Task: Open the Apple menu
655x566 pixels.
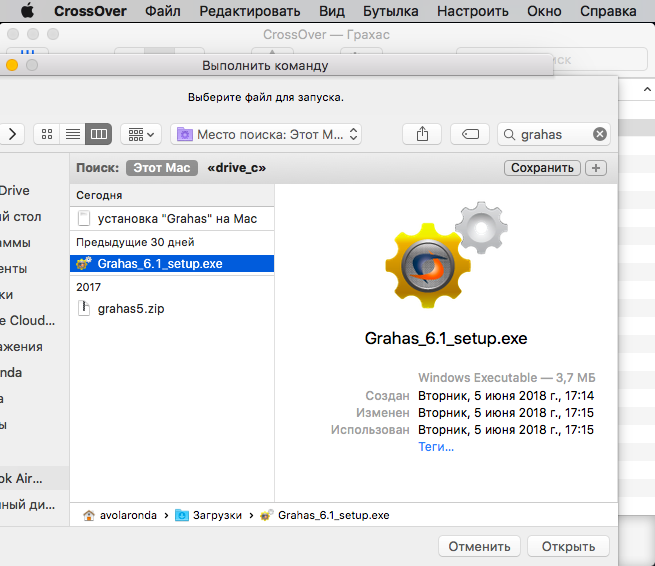Action: coord(28,11)
